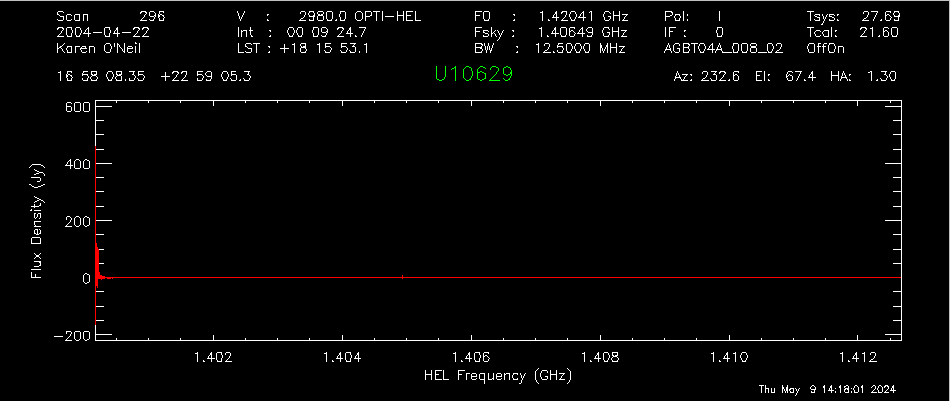
Task: Click the y-axis tick label 600
Action: (78, 107)
